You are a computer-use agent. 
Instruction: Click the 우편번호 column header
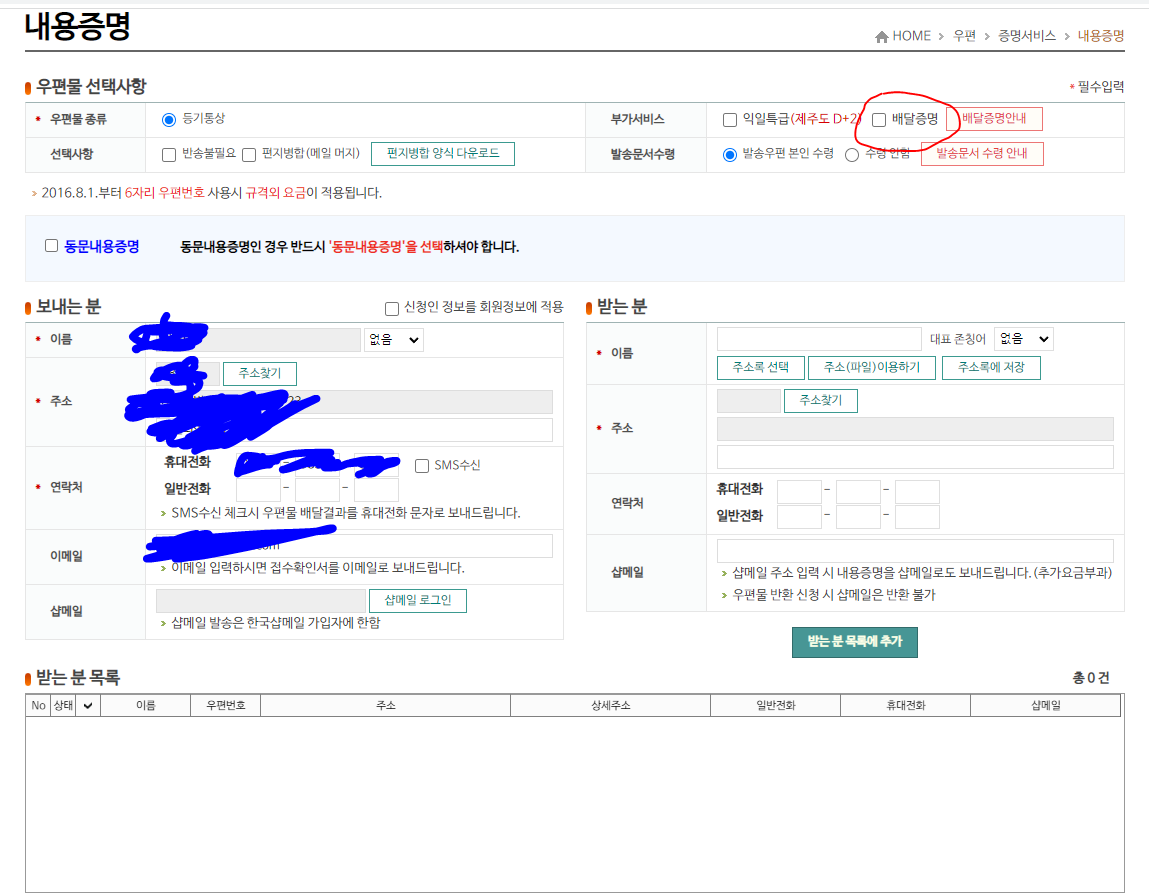tap(226, 706)
